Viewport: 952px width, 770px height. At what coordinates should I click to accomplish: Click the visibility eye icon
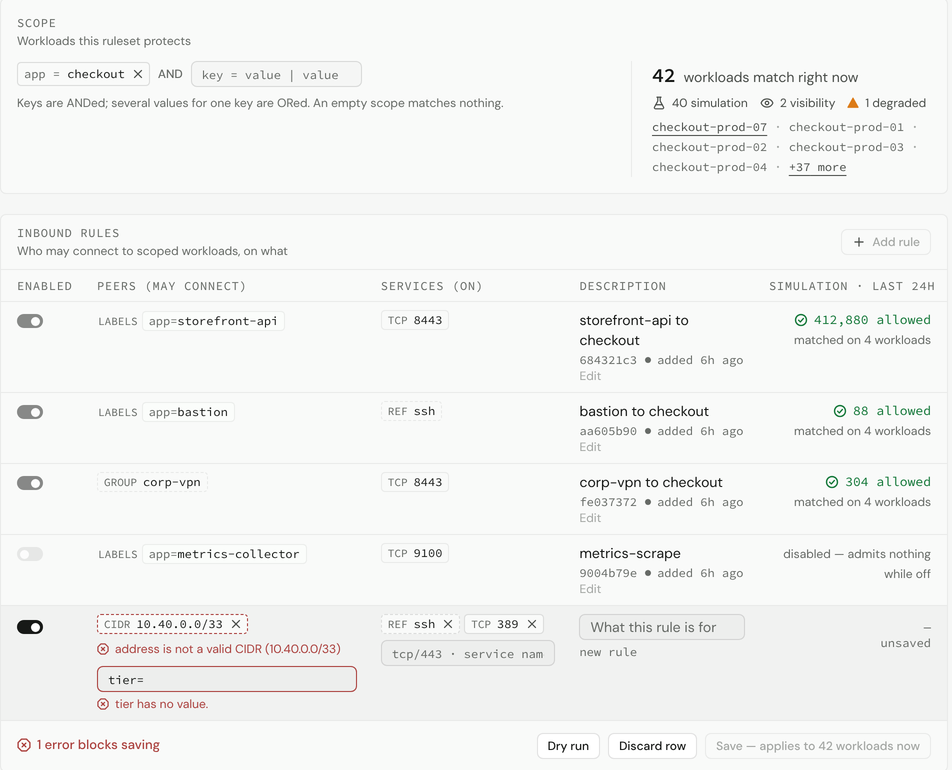[x=767, y=103]
